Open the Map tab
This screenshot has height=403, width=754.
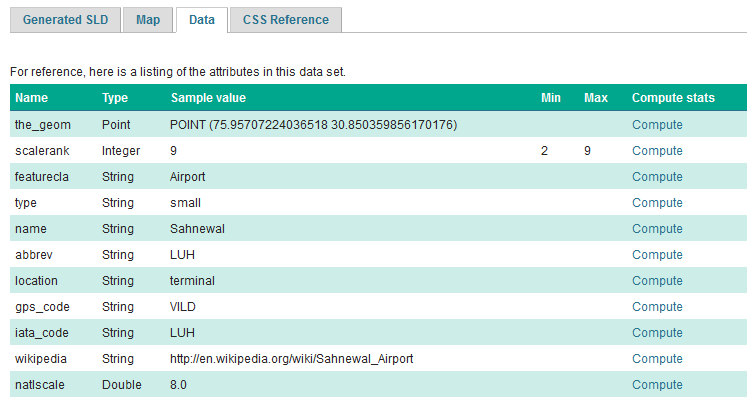[148, 19]
